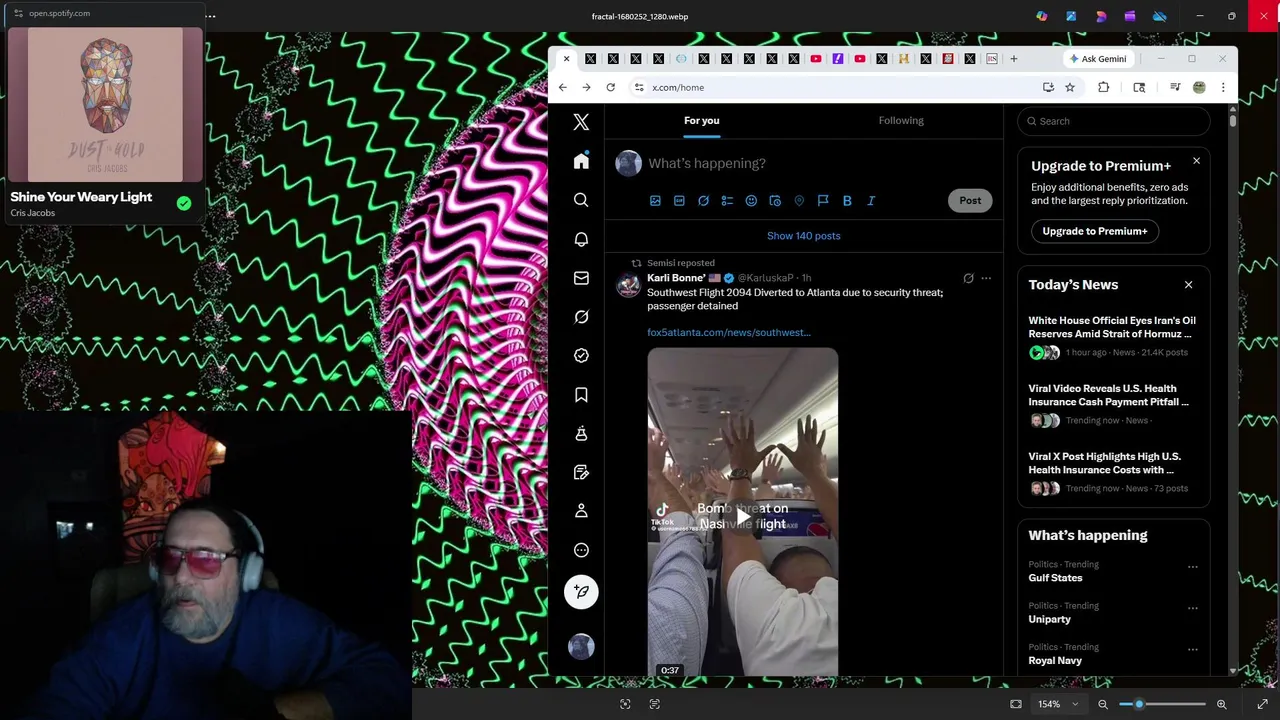The height and width of the screenshot is (720, 1280).
Task: Schedule the post with calendar icon
Action: (x=775, y=201)
